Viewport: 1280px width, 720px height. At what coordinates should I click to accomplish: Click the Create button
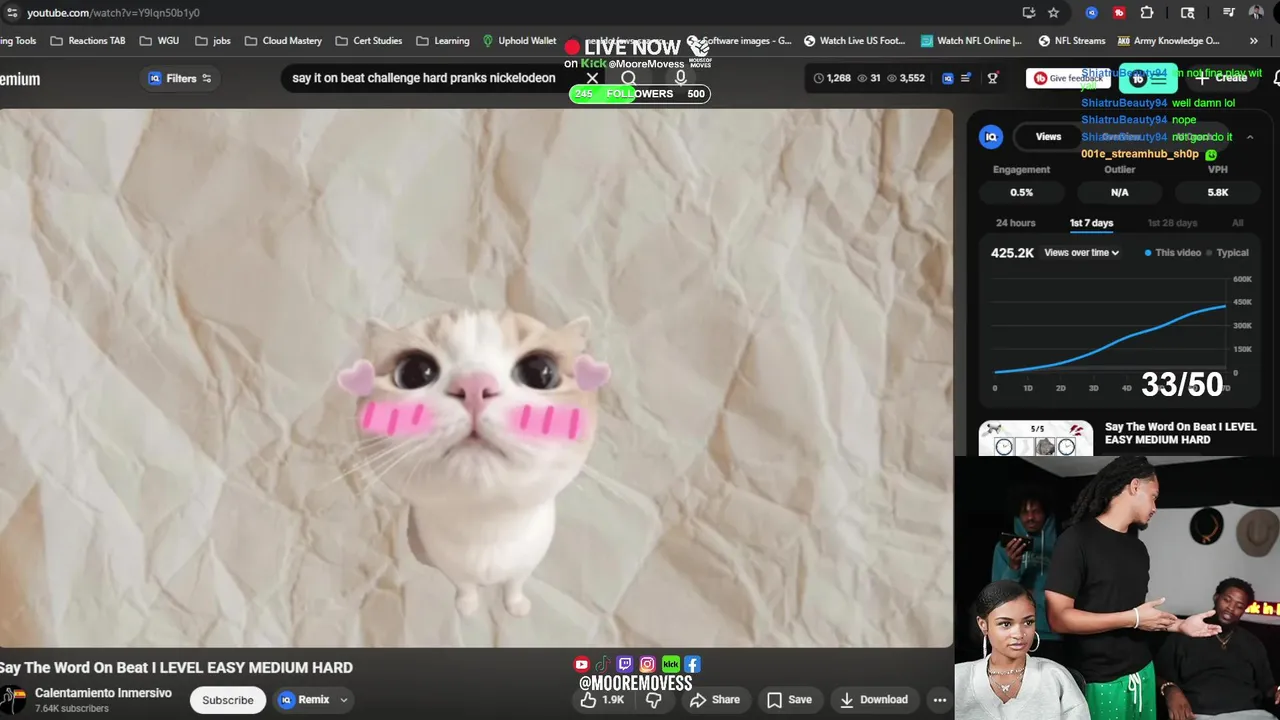point(1222,78)
